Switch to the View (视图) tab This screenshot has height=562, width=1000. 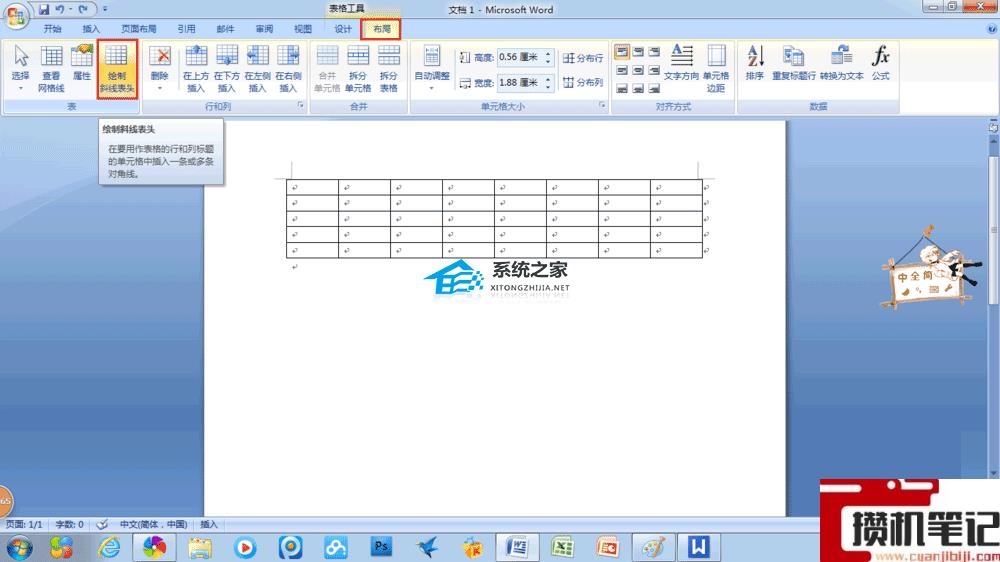303,29
